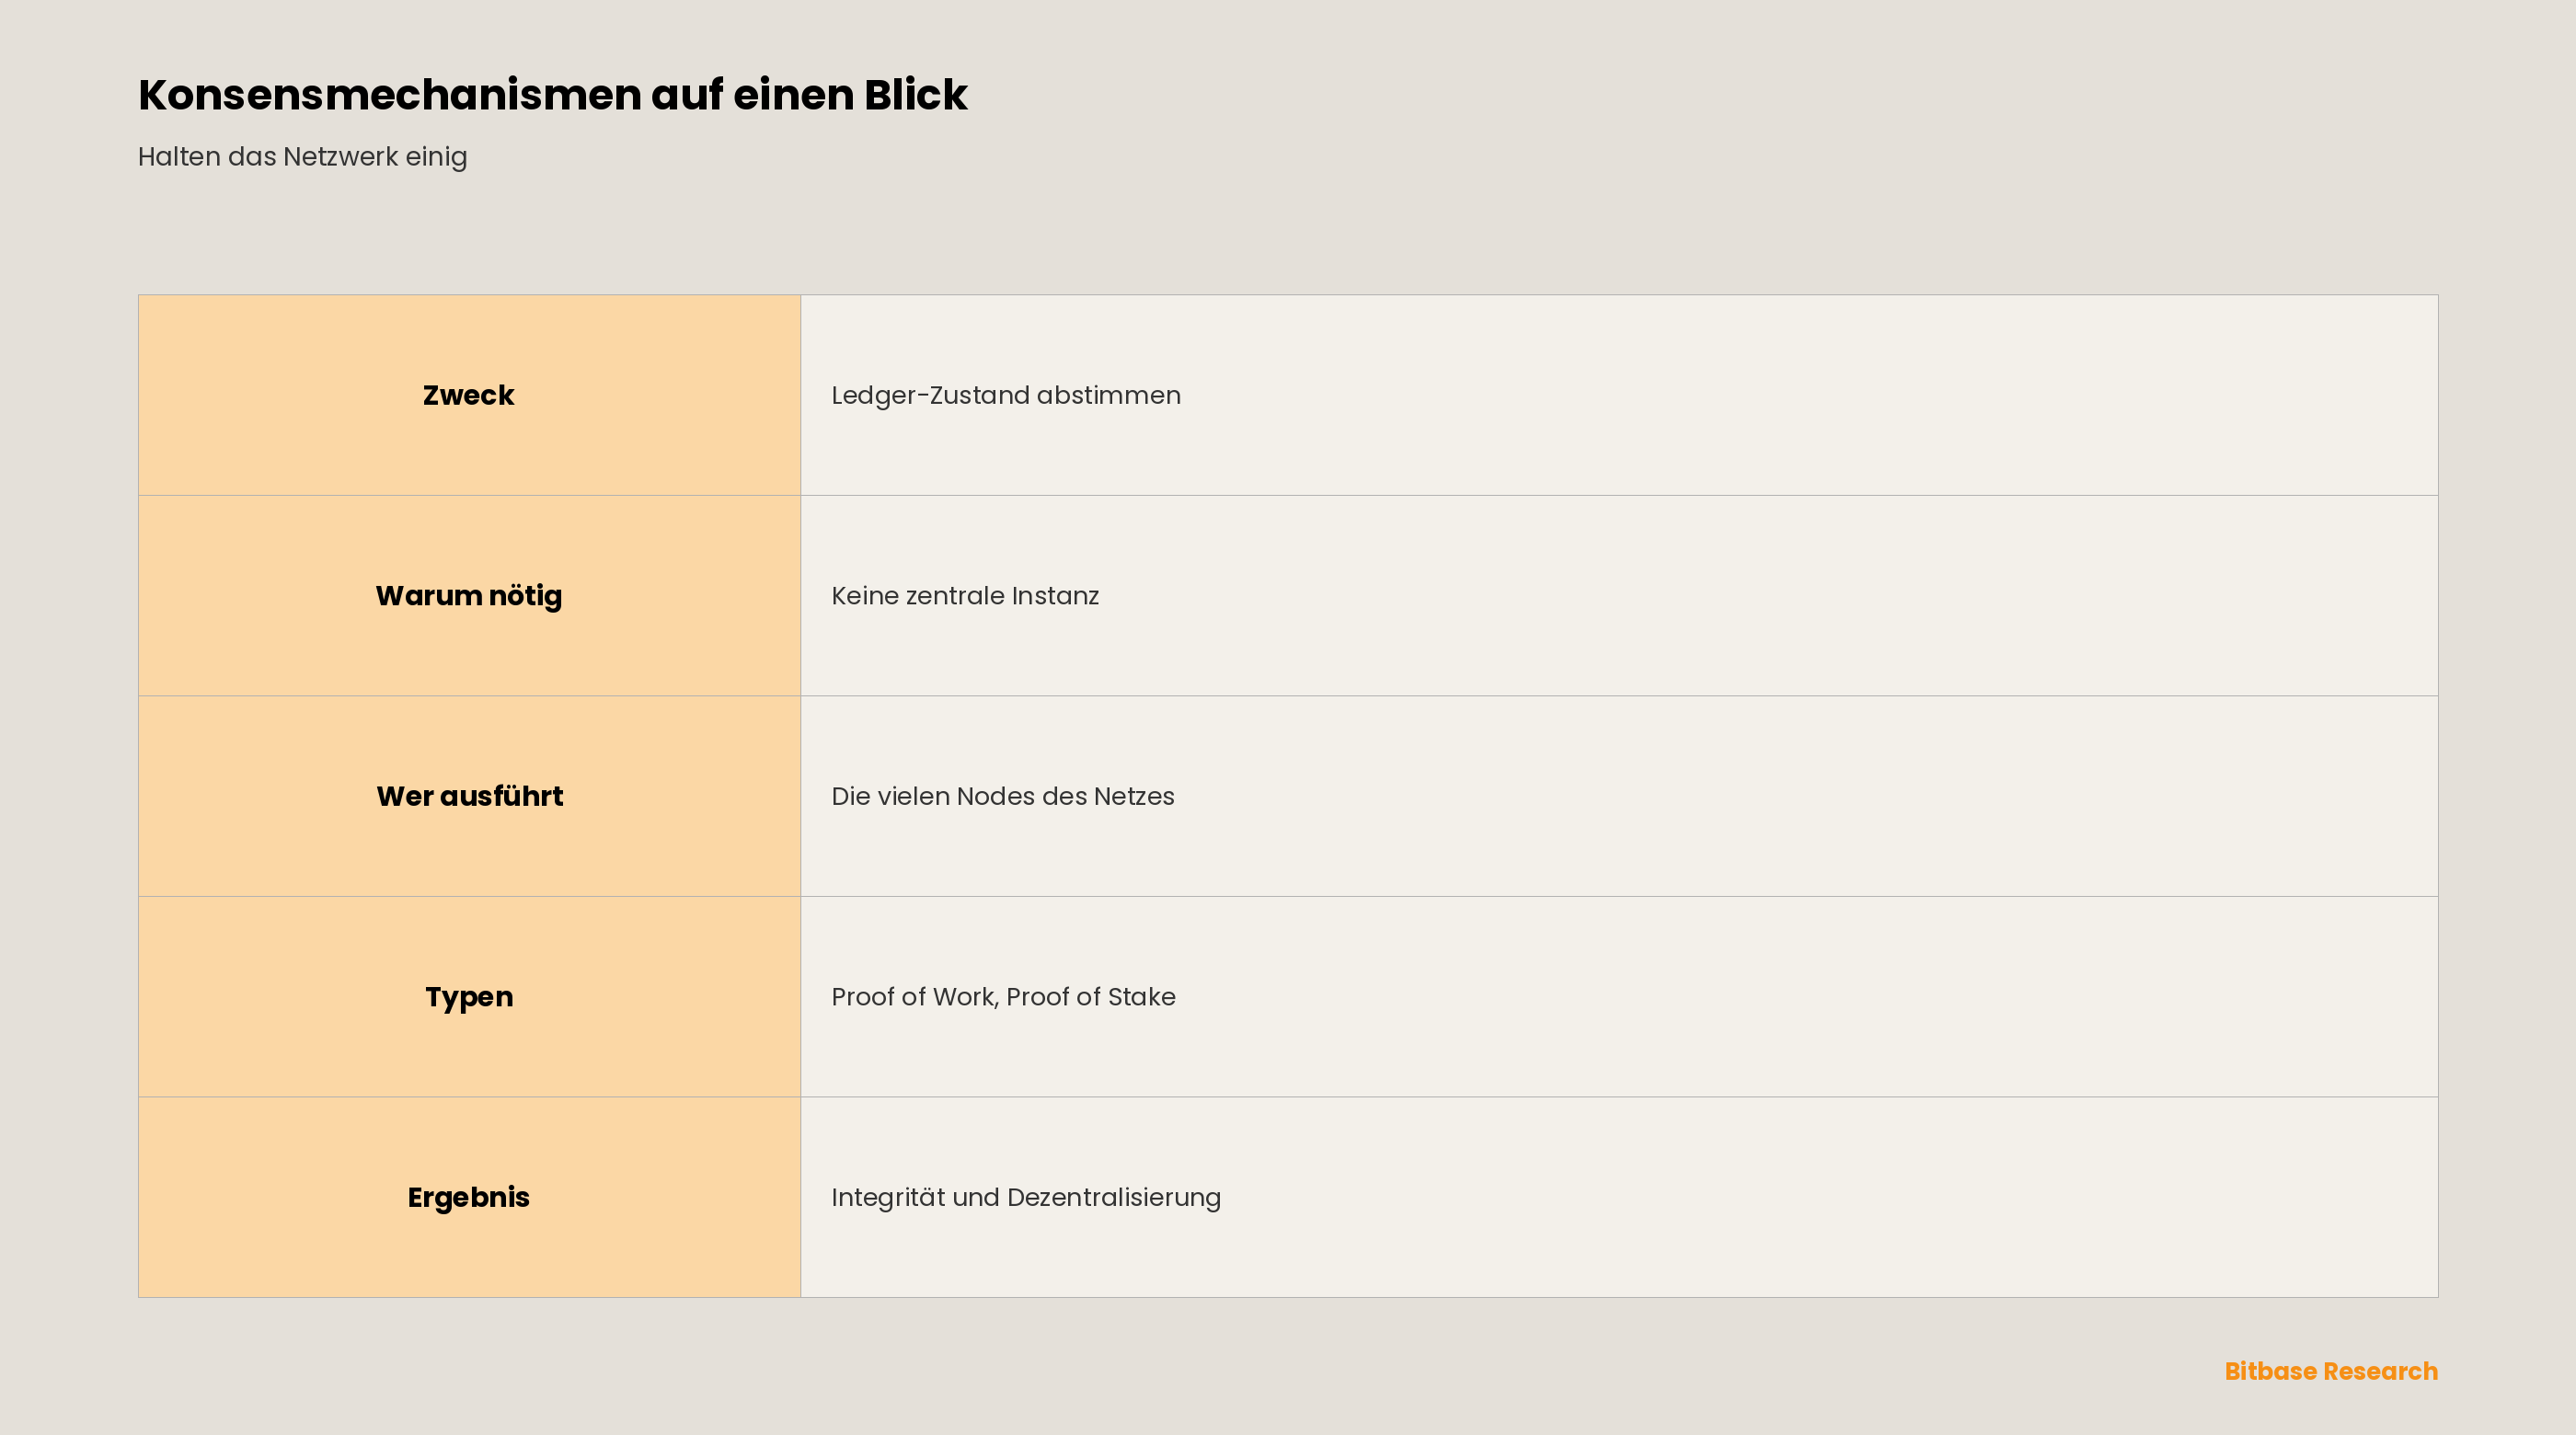Select the subtitle Halten das Netzwerk einig
This screenshot has height=1435, width=2576.
(302, 157)
